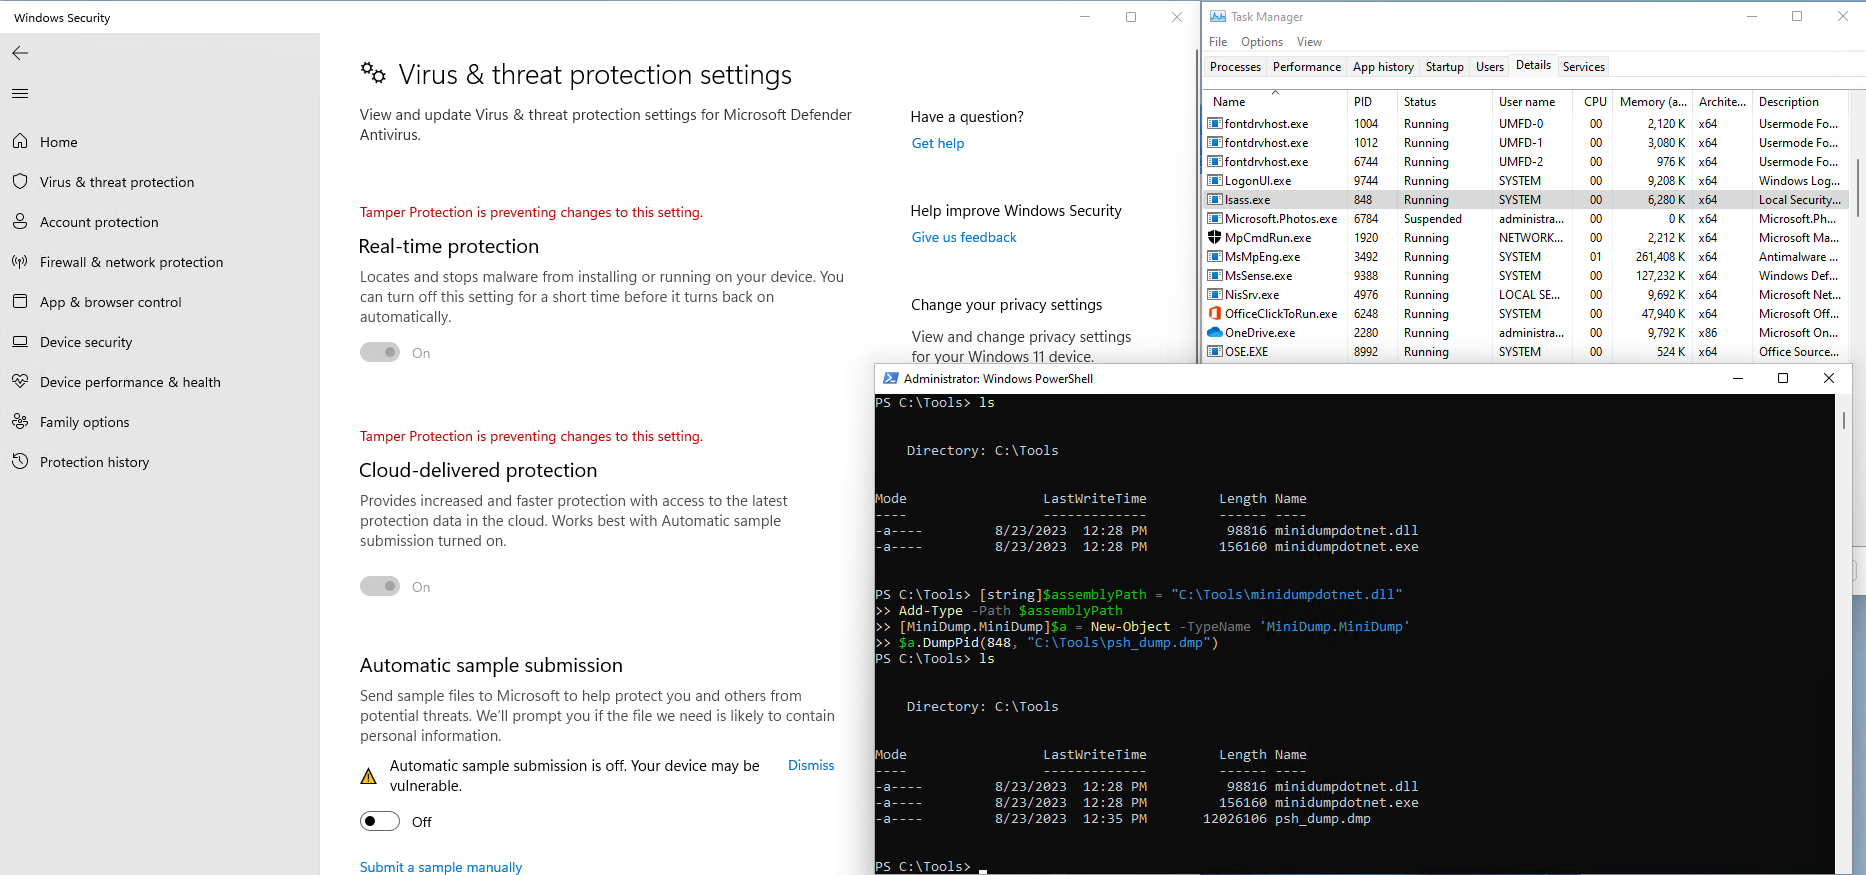Viewport: 1866px width, 875px height.
Task: Click the Get help link
Action: [938, 143]
